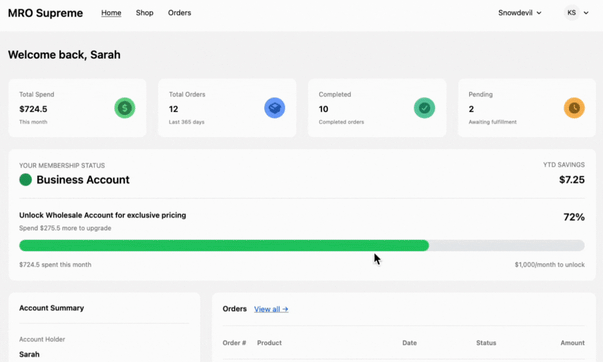The width and height of the screenshot is (603, 362).
Task: Click the KS user avatar
Action: click(571, 13)
